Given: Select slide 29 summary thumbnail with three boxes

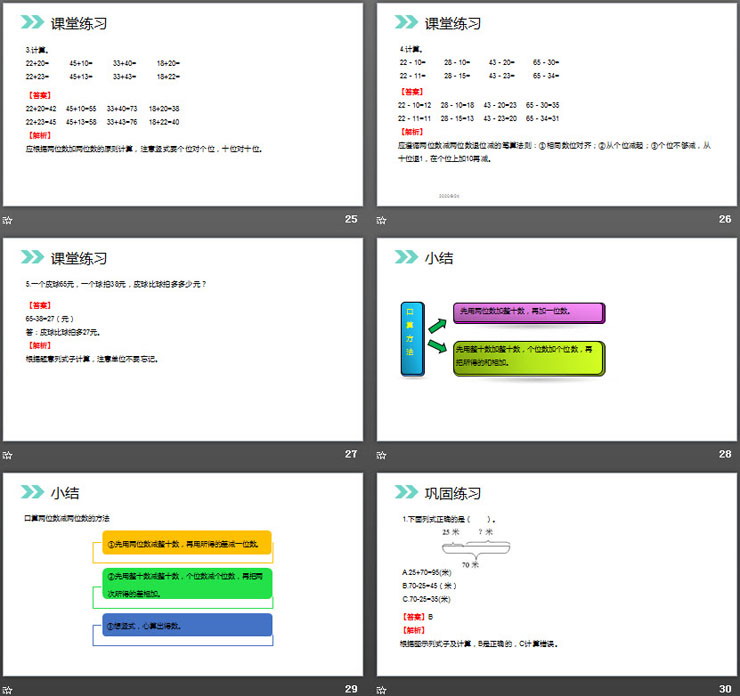Looking at the screenshot, I should click(x=183, y=574).
